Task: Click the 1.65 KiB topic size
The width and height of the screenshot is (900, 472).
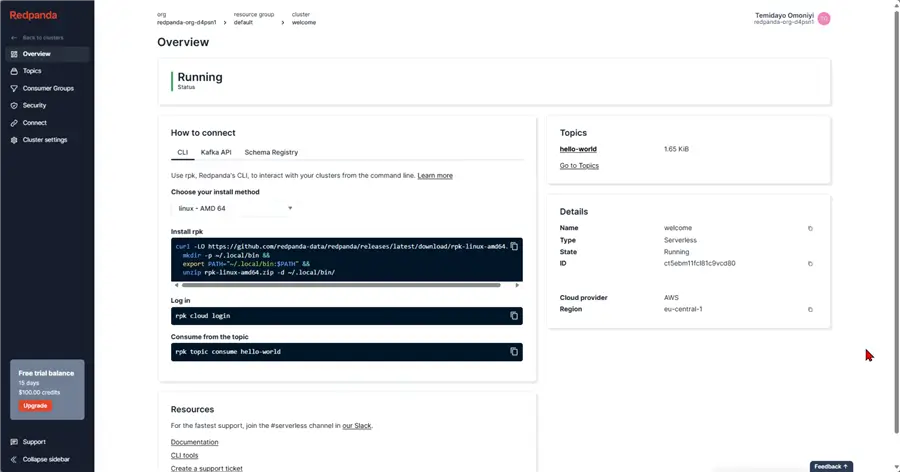Action: click(676, 149)
